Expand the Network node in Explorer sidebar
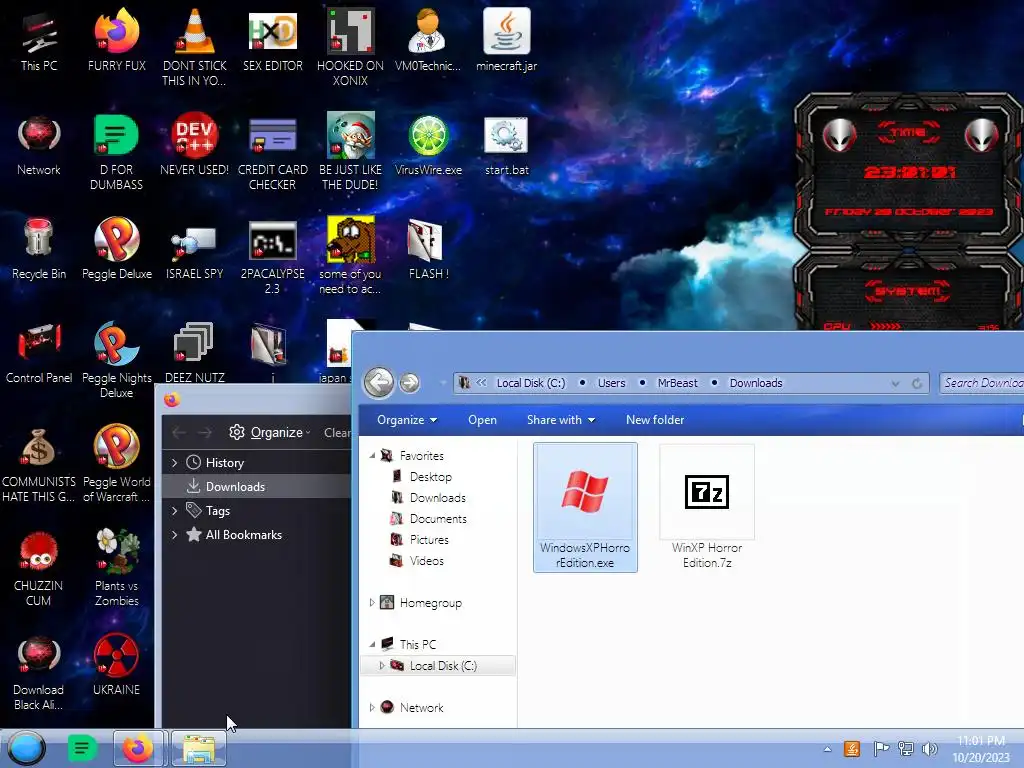 click(372, 707)
